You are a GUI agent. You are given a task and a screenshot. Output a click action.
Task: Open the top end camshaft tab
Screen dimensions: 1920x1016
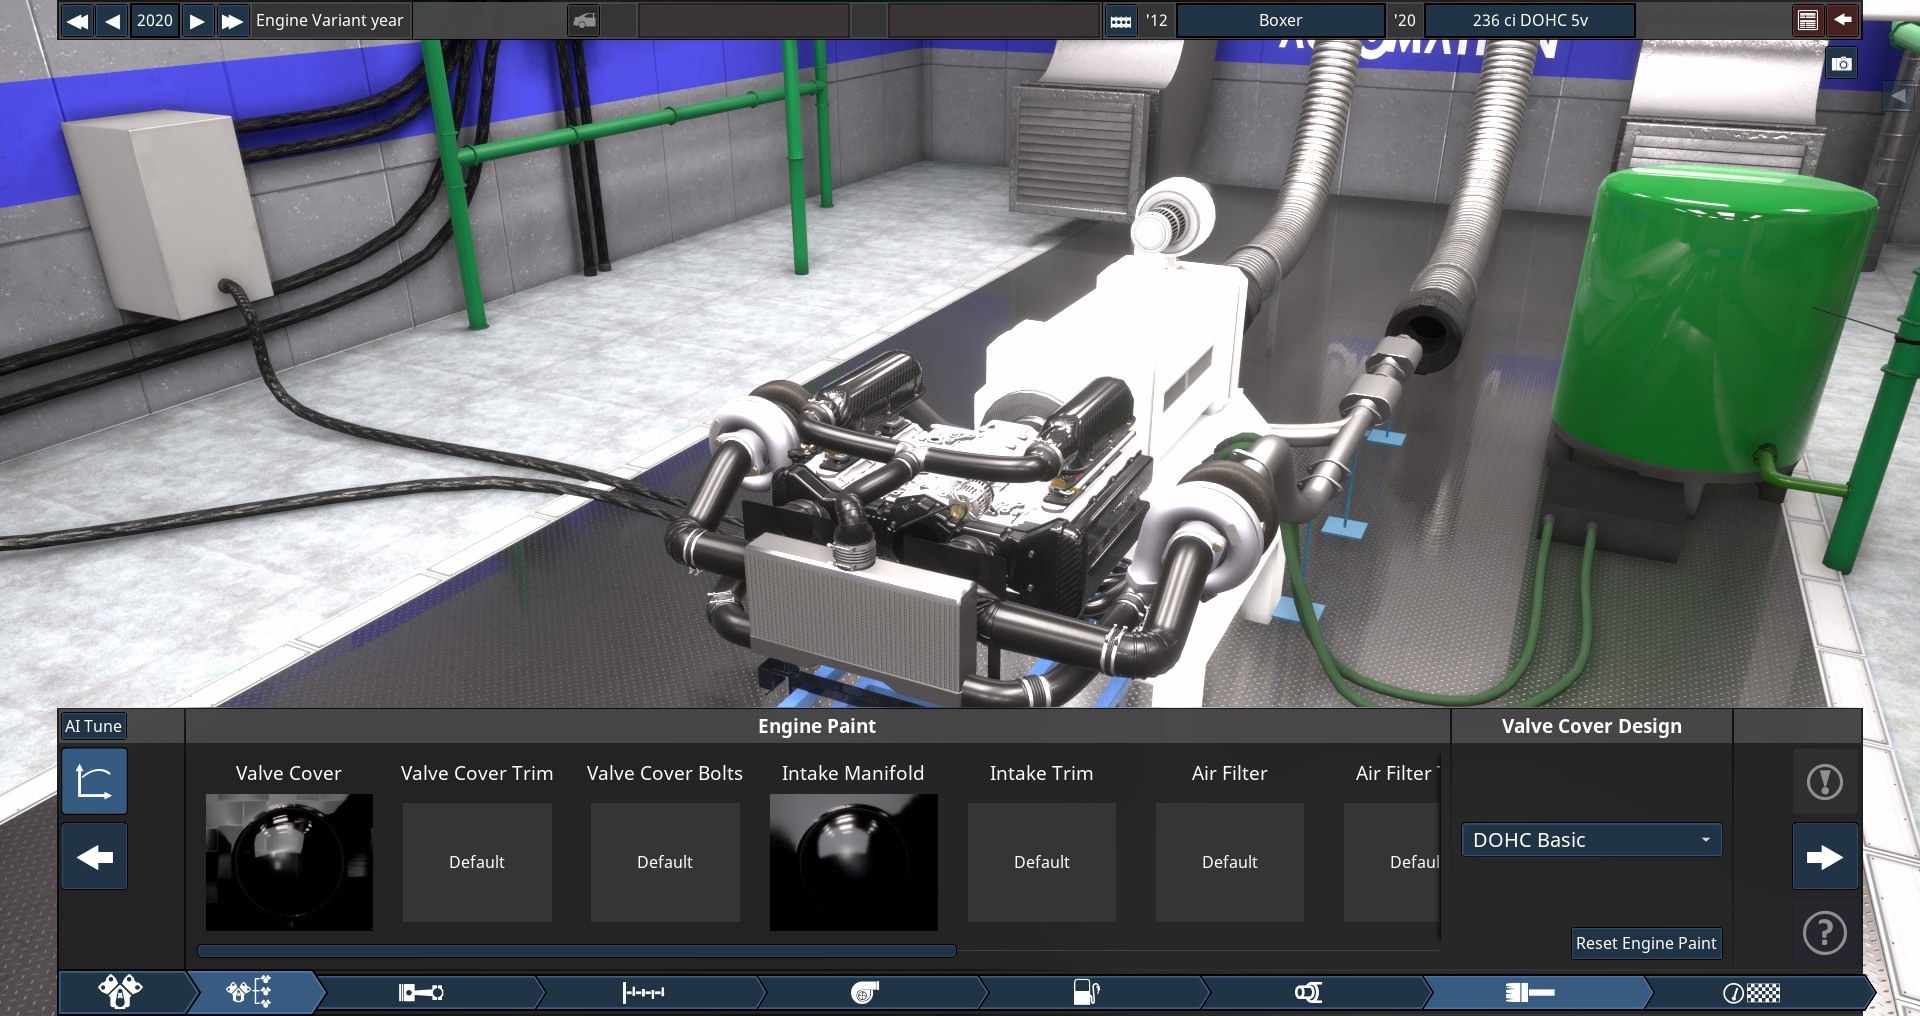coord(643,992)
